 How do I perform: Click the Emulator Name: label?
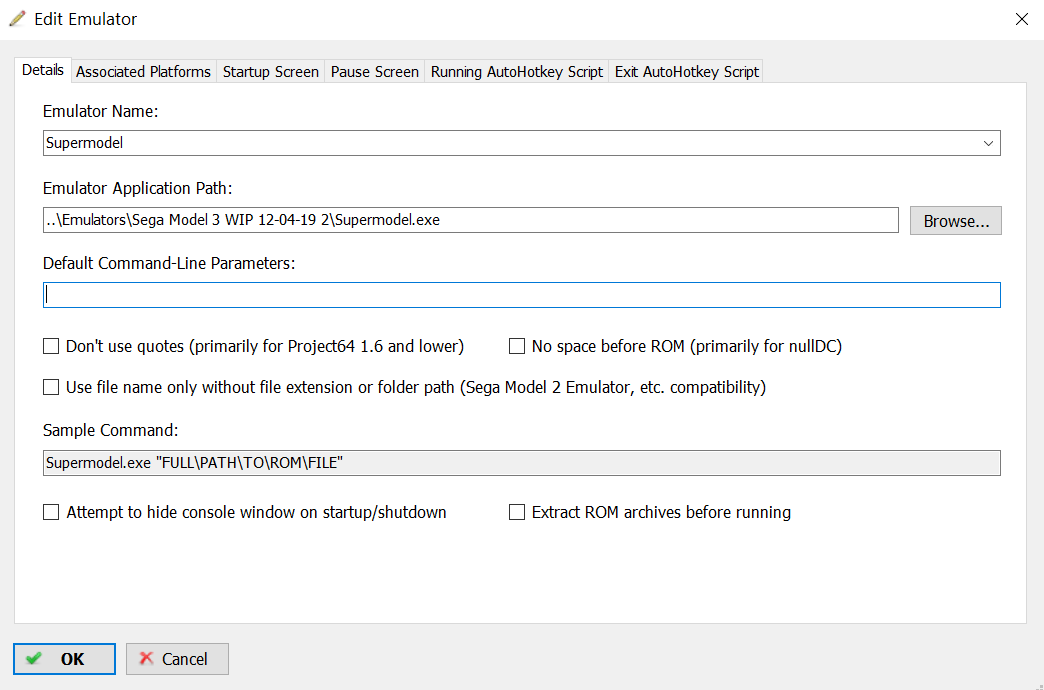101,111
